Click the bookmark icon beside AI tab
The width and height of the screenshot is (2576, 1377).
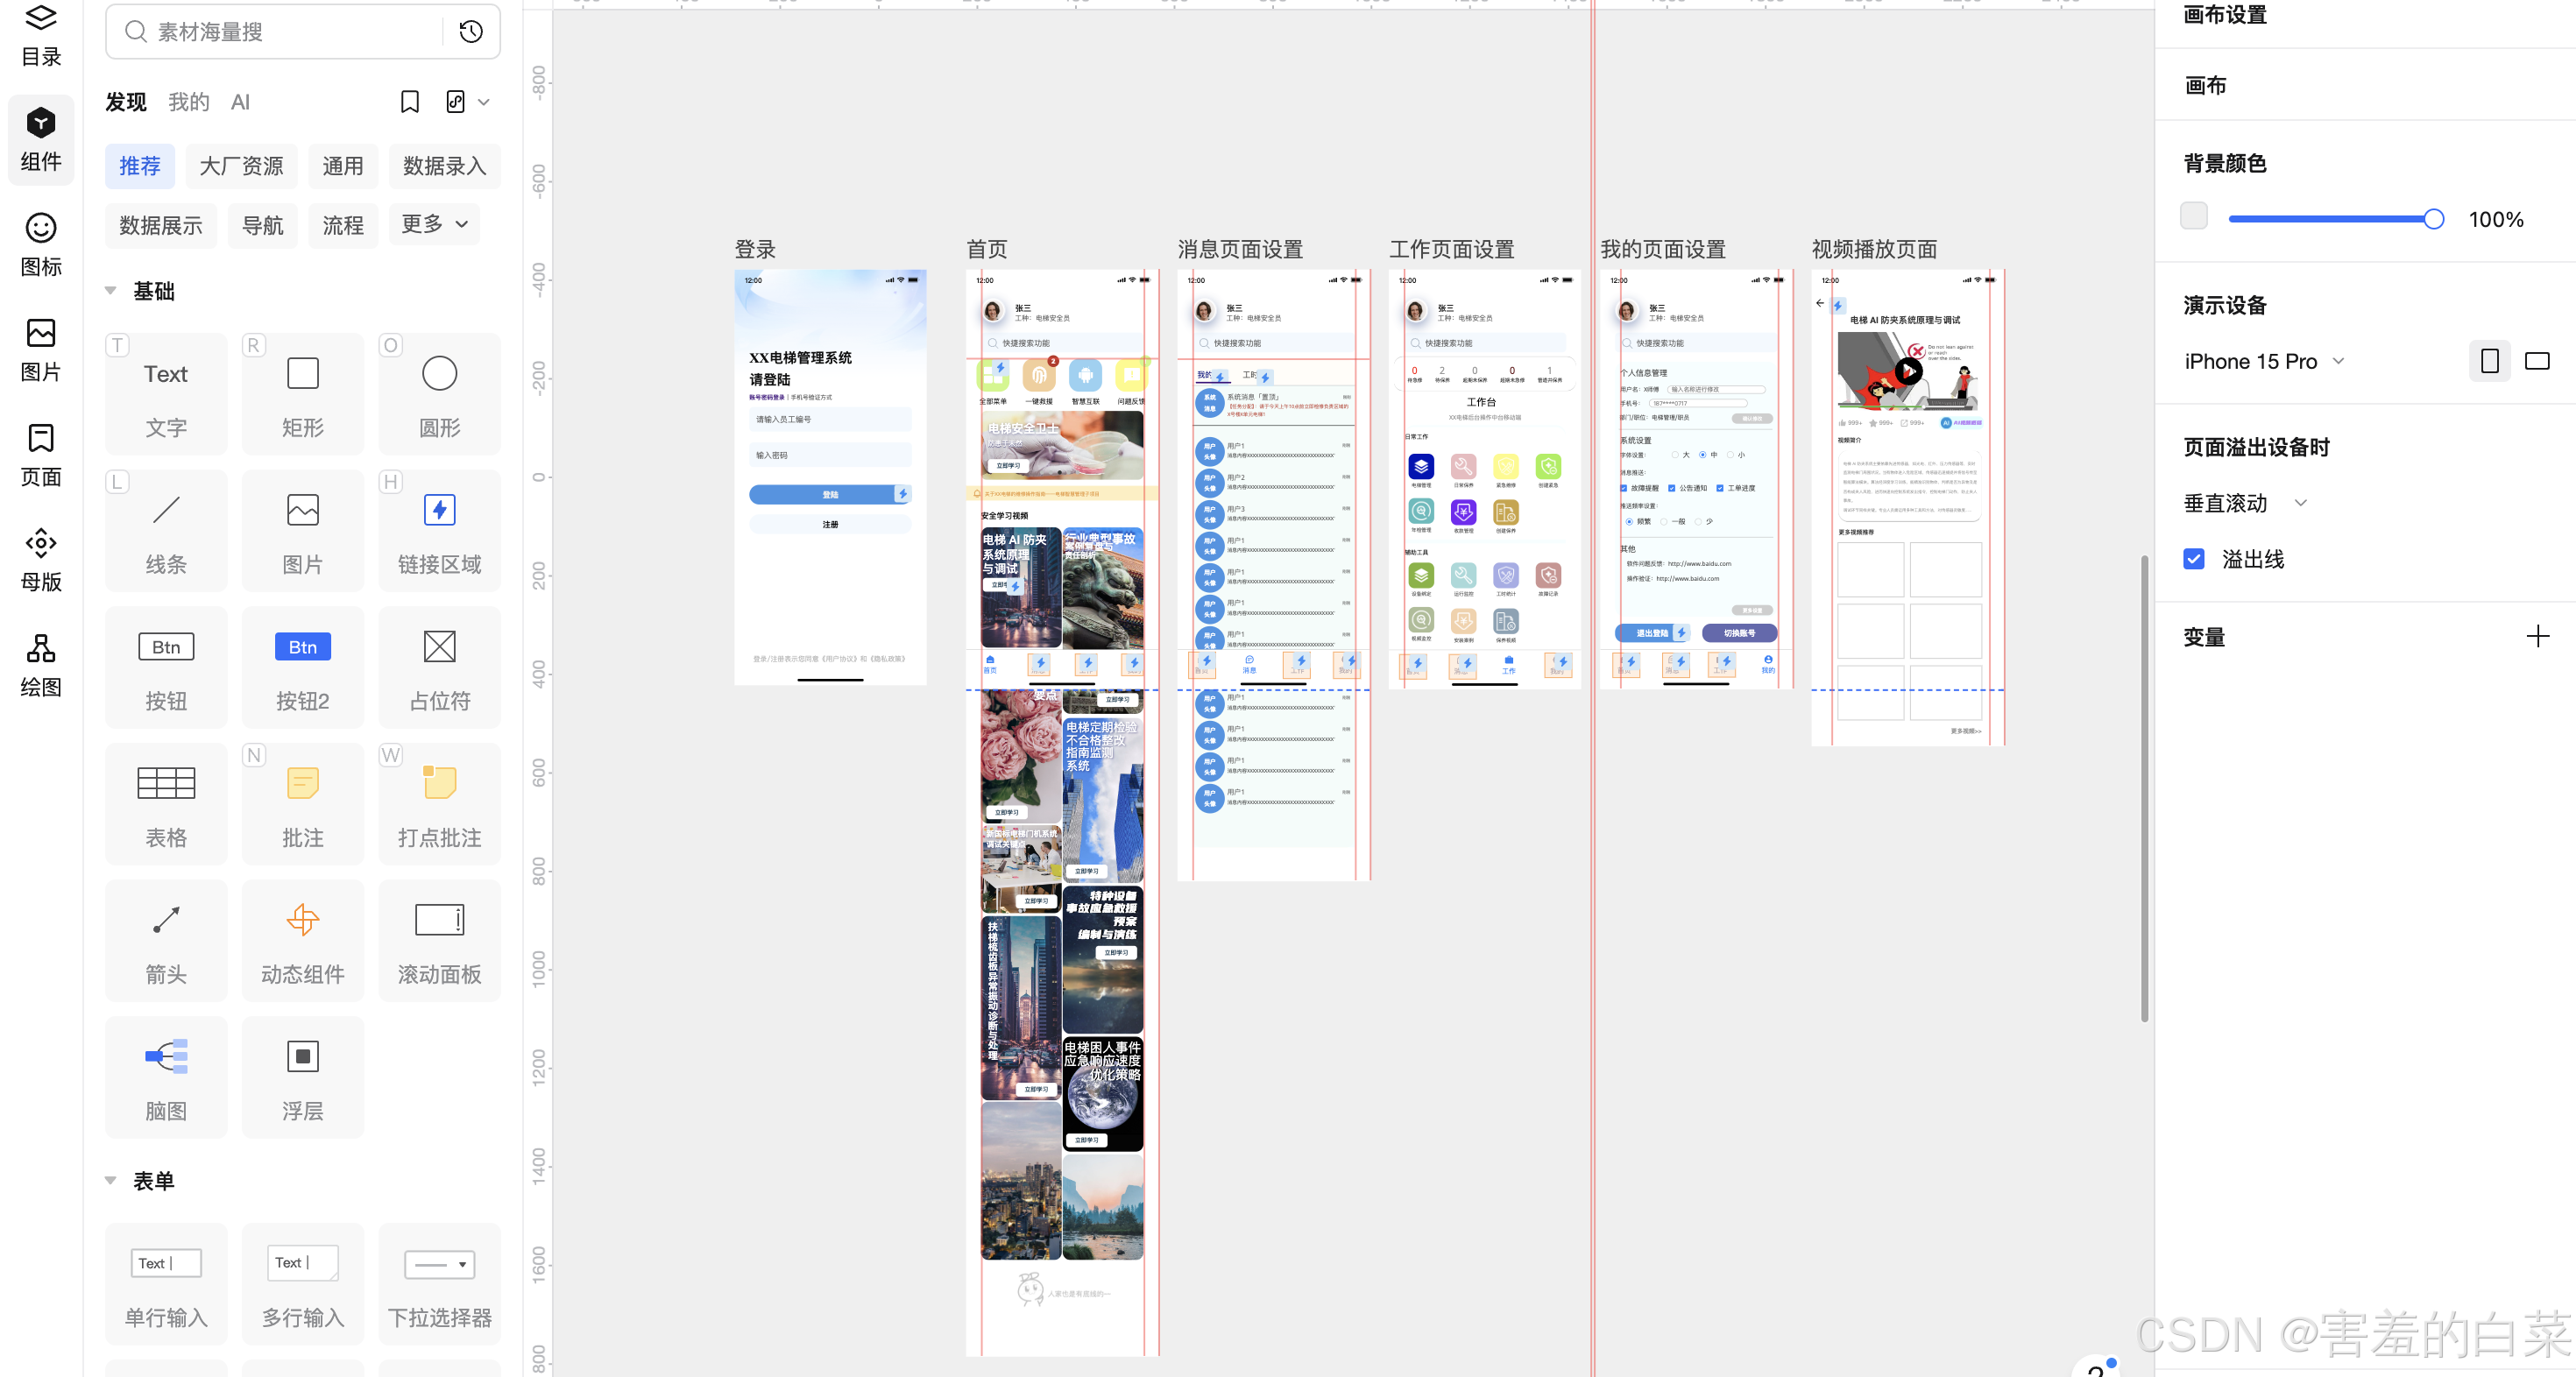(409, 102)
